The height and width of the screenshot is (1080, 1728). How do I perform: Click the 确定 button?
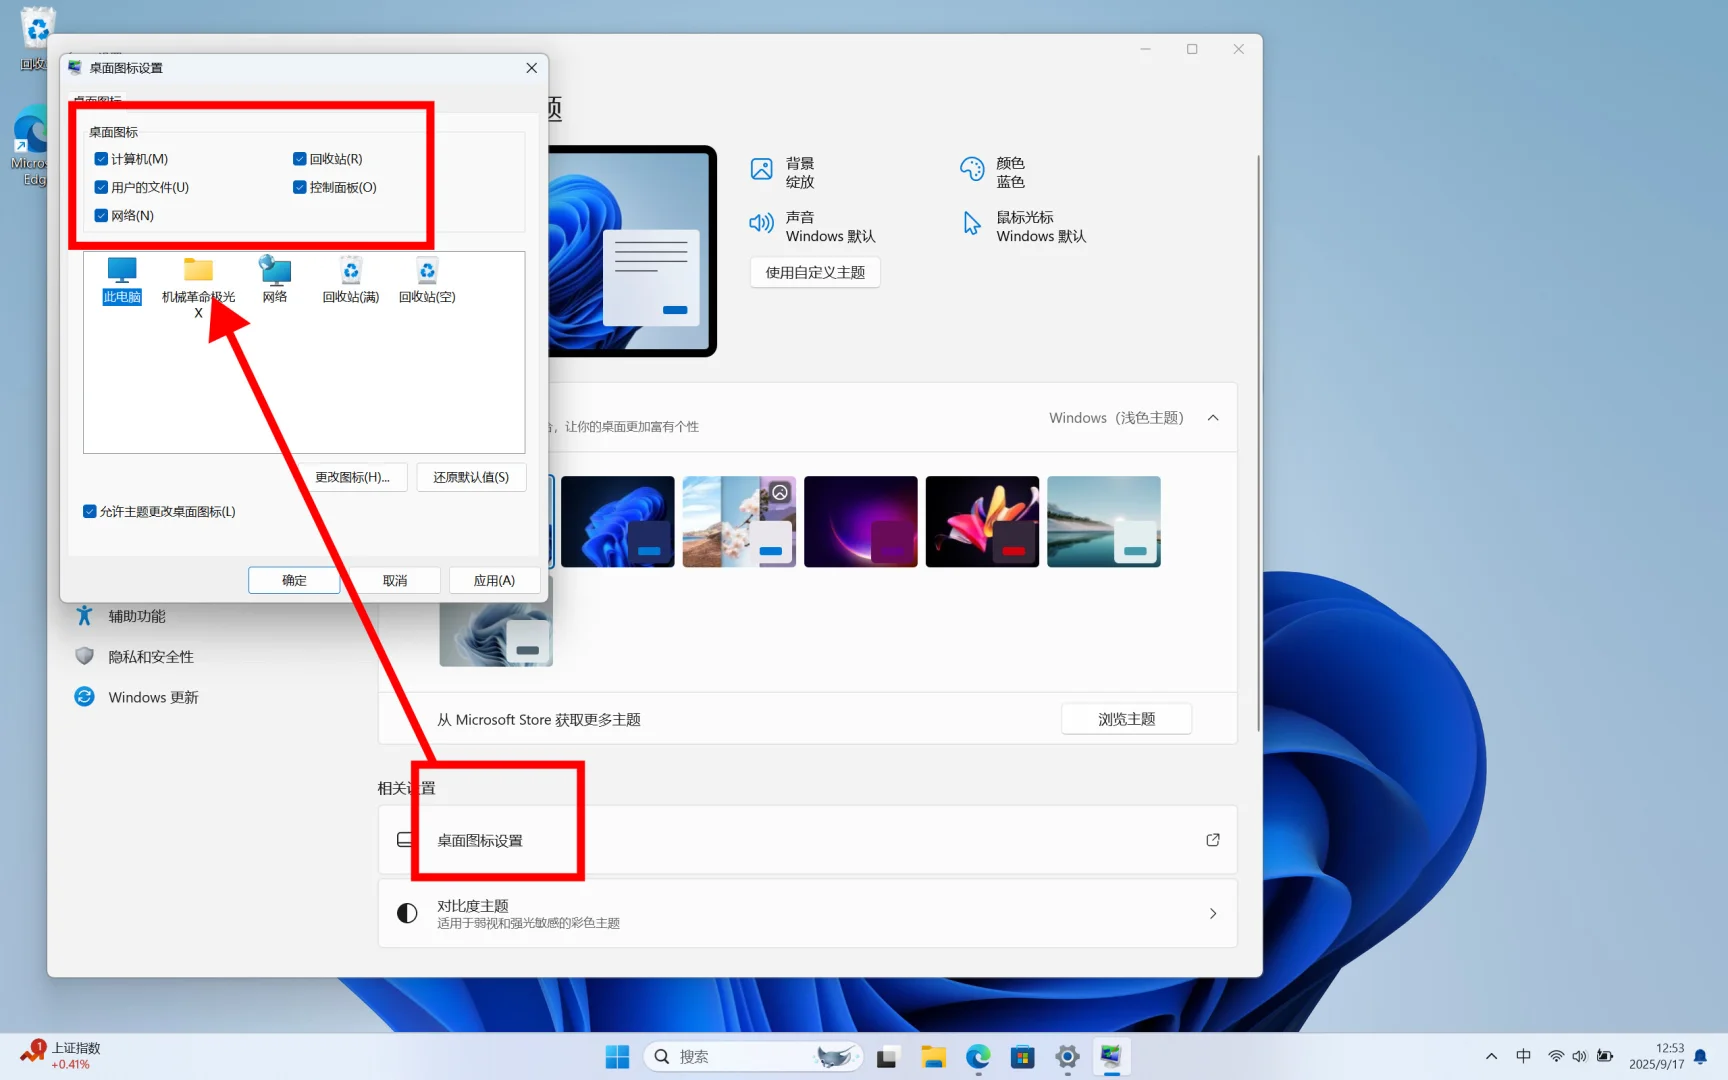[x=294, y=580]
